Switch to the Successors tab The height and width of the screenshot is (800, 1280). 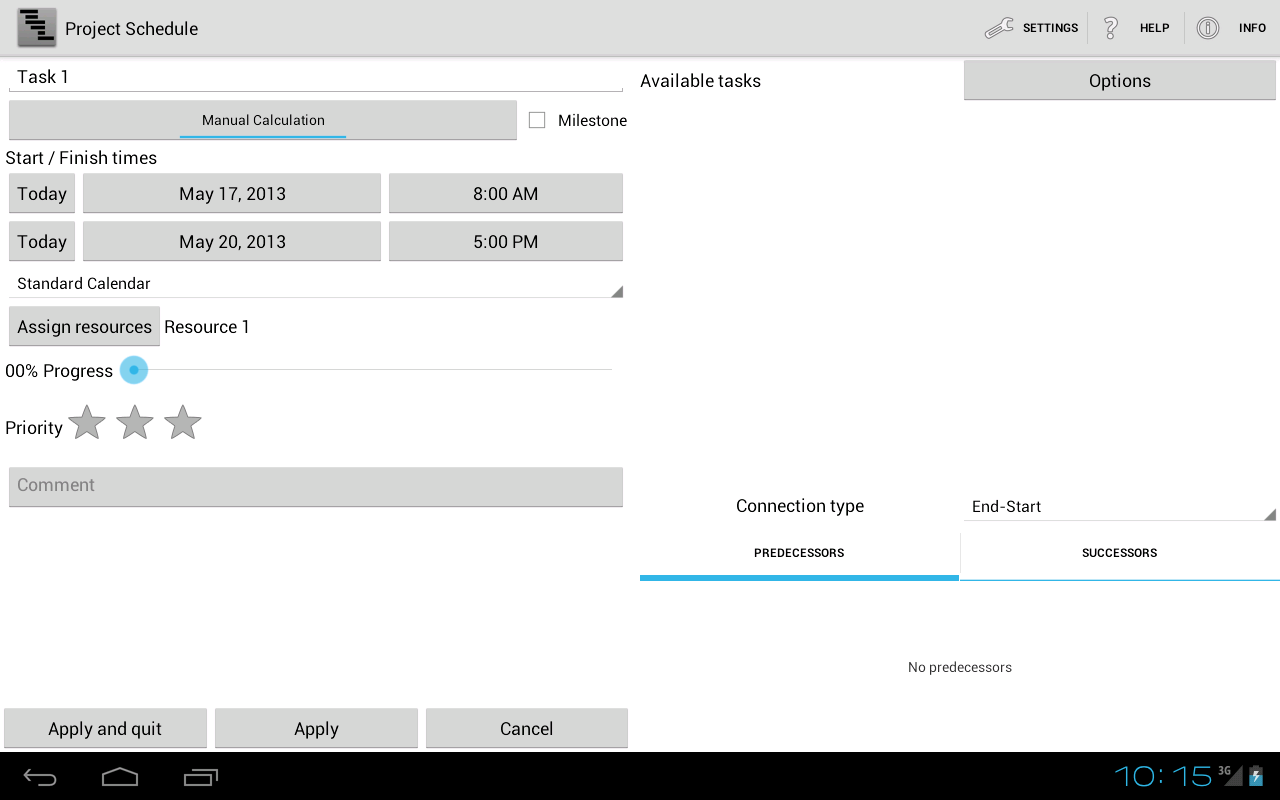(x=1119, y=553)
